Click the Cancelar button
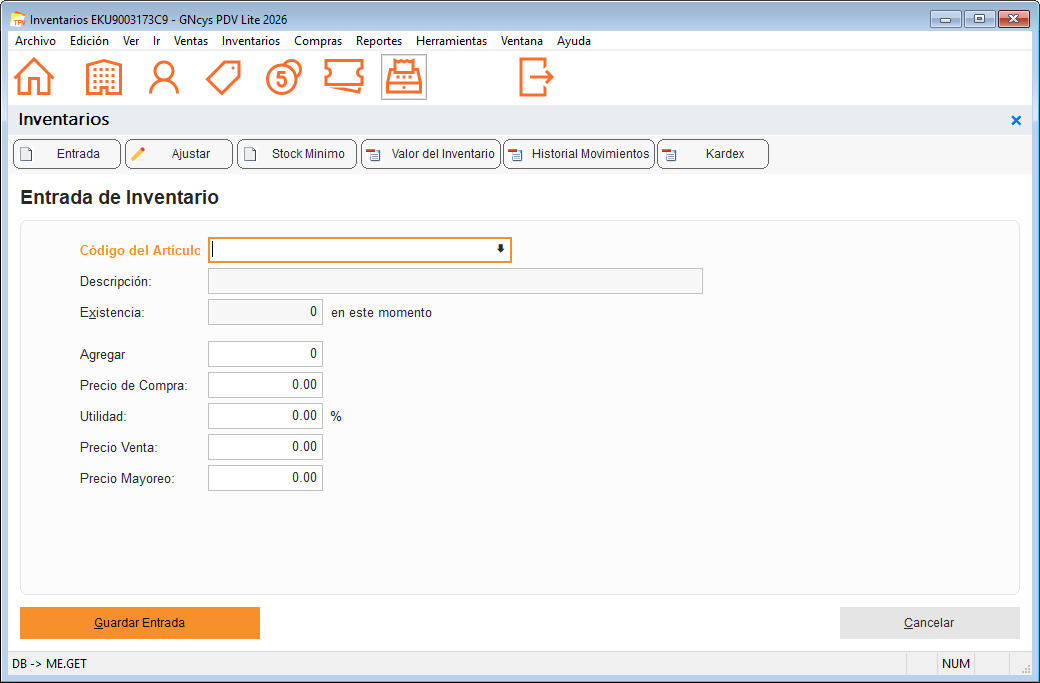Viewport: 1040px width, 683px height. (929, 623)
